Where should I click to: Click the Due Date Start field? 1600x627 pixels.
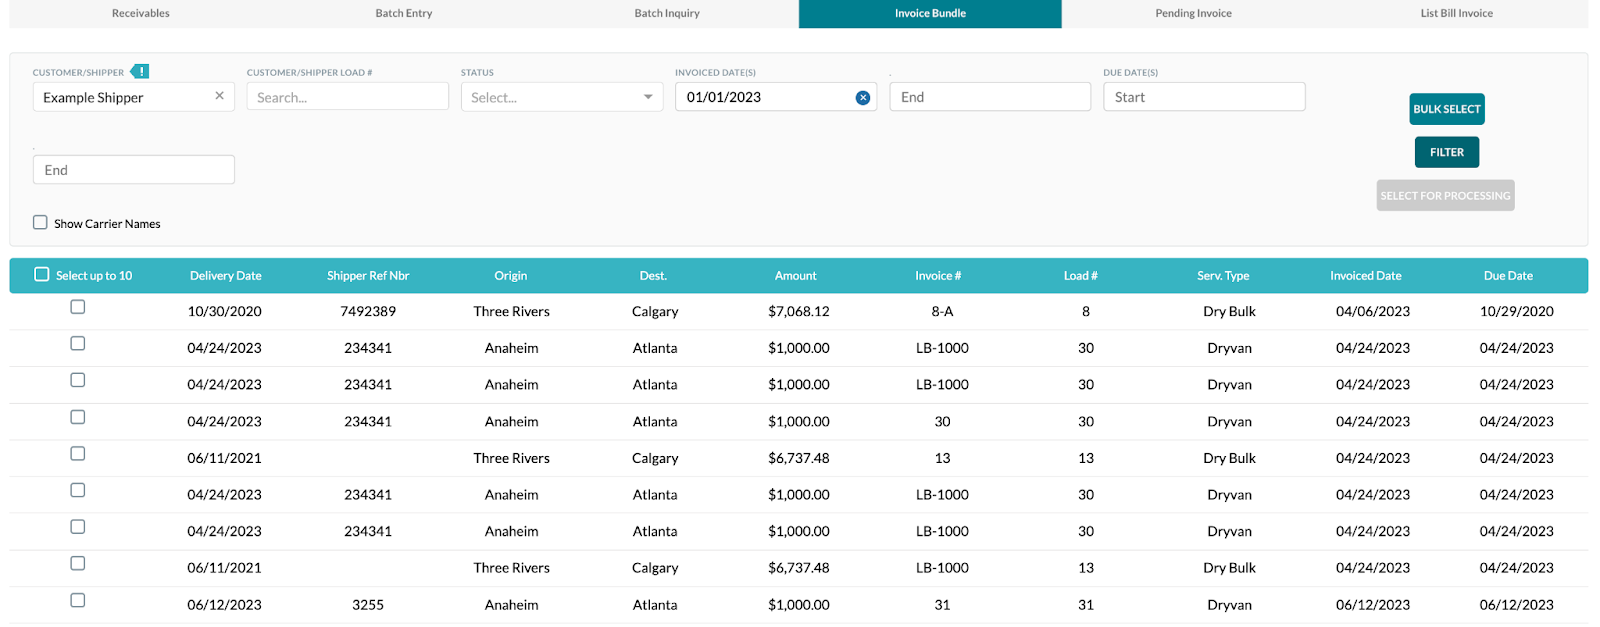coord(1204,97)
